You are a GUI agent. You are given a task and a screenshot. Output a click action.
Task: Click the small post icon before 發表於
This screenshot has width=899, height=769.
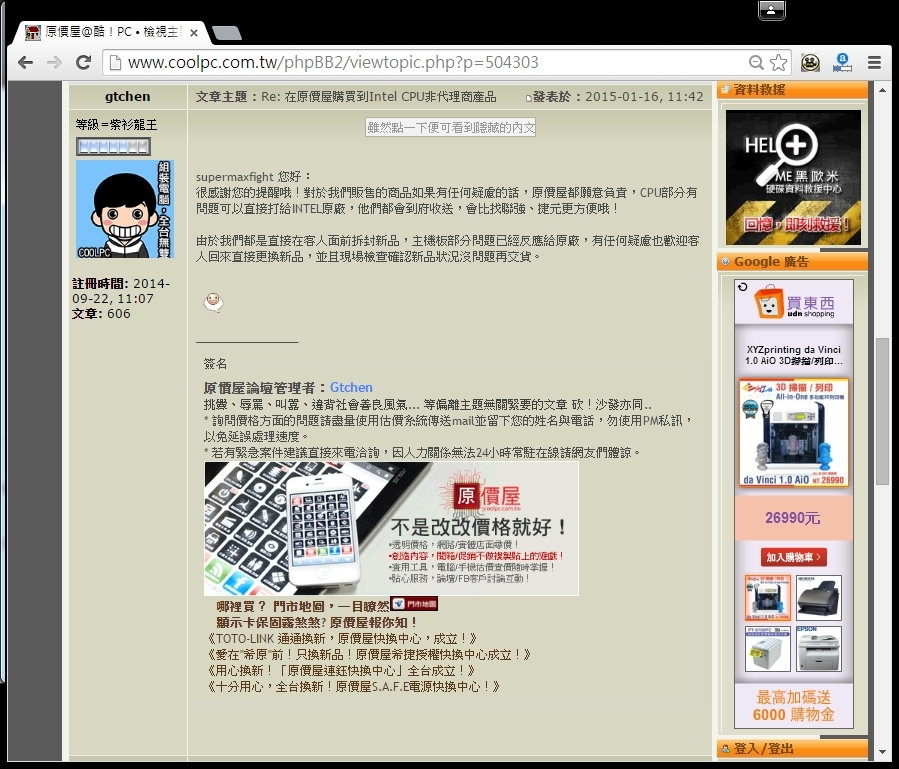pos(529,98)
